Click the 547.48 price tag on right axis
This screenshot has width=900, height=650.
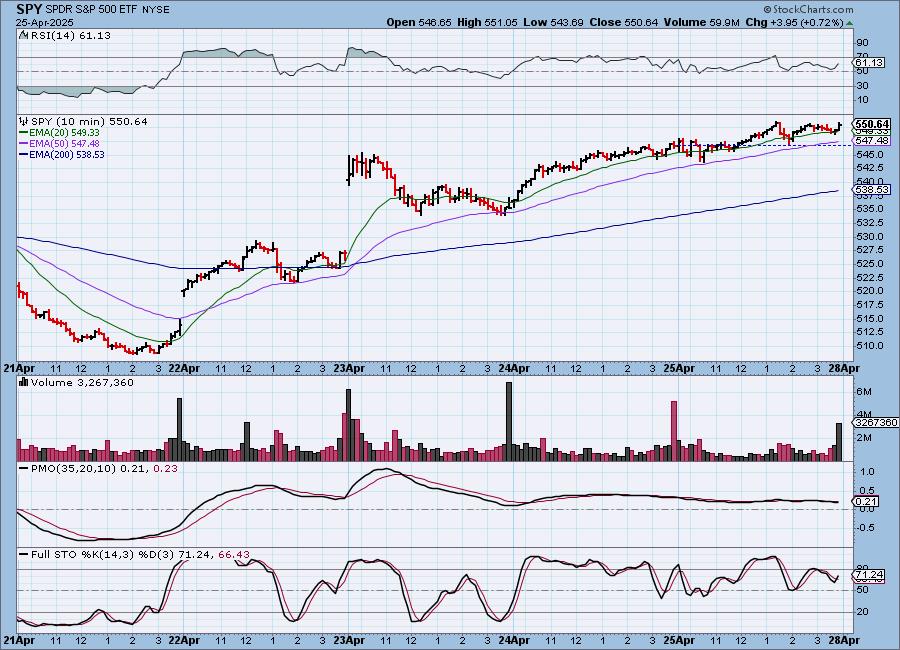(872, 141)
